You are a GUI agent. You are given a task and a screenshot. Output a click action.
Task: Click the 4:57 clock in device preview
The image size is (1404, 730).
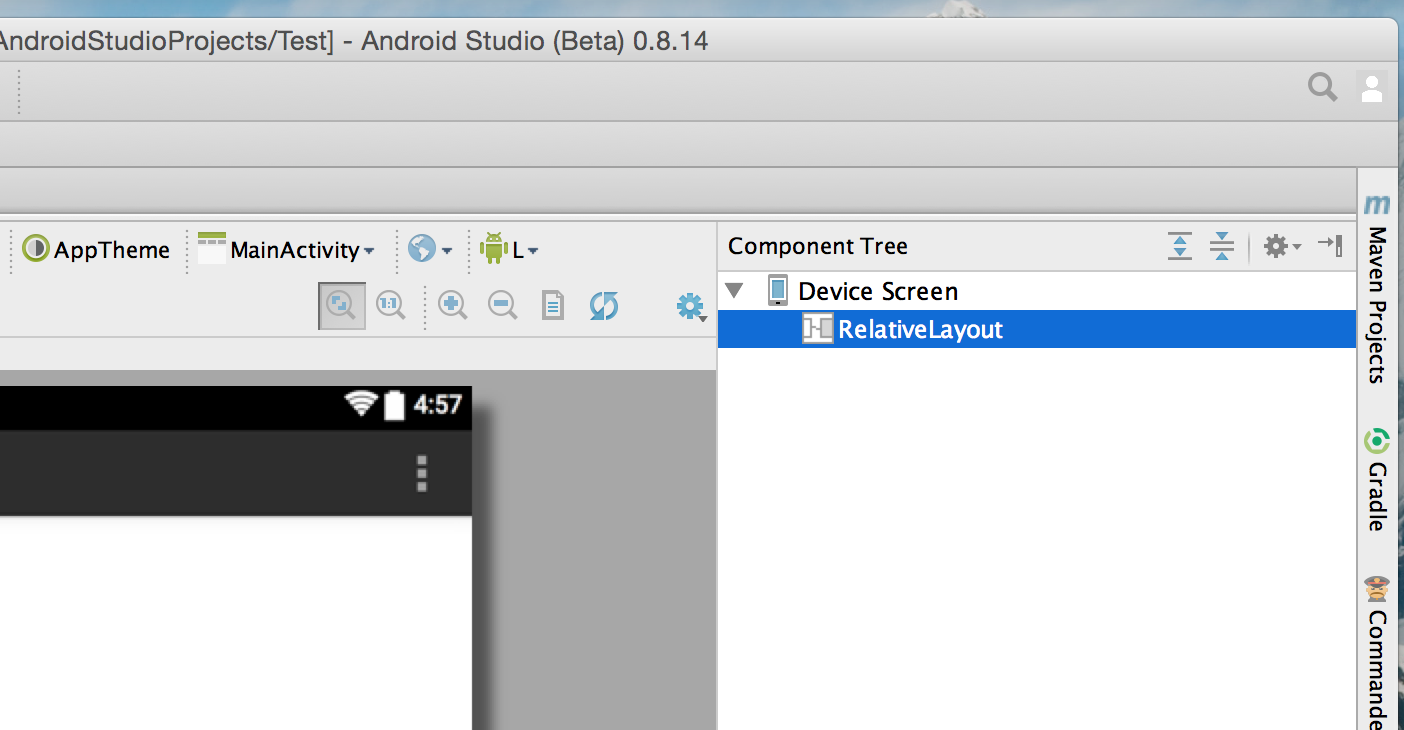coord(437,405)
